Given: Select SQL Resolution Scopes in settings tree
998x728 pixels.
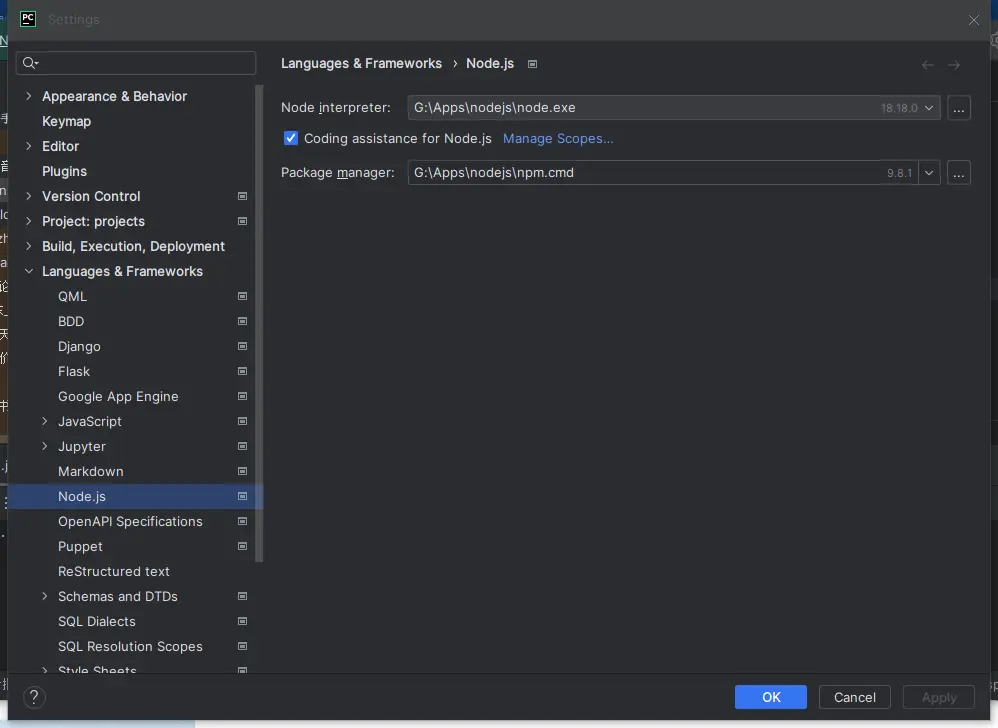Looking at the screenshot, I should (130, 647).
